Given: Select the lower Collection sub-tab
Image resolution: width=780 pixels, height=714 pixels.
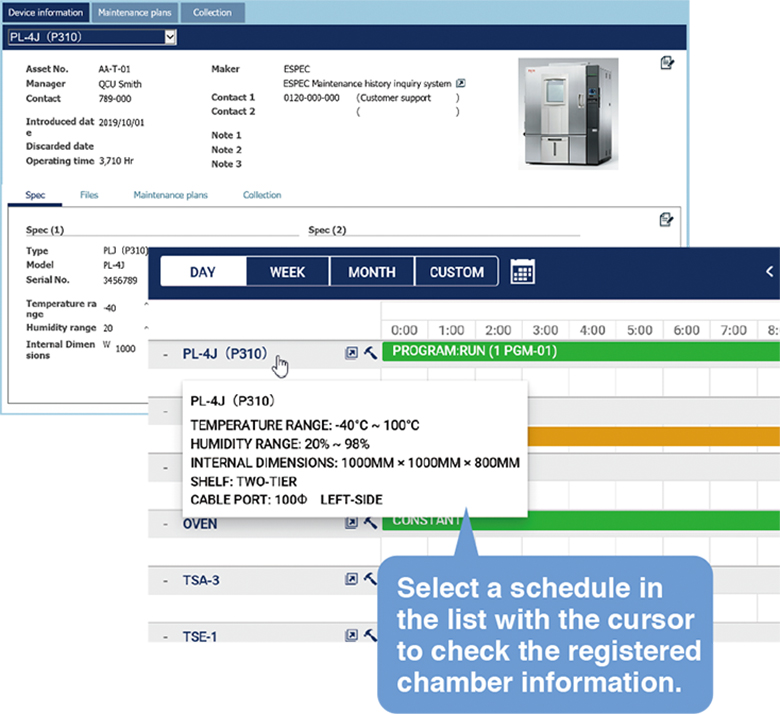Looking at the screenshot, I should pyautogui.click(x=262, y=195).
